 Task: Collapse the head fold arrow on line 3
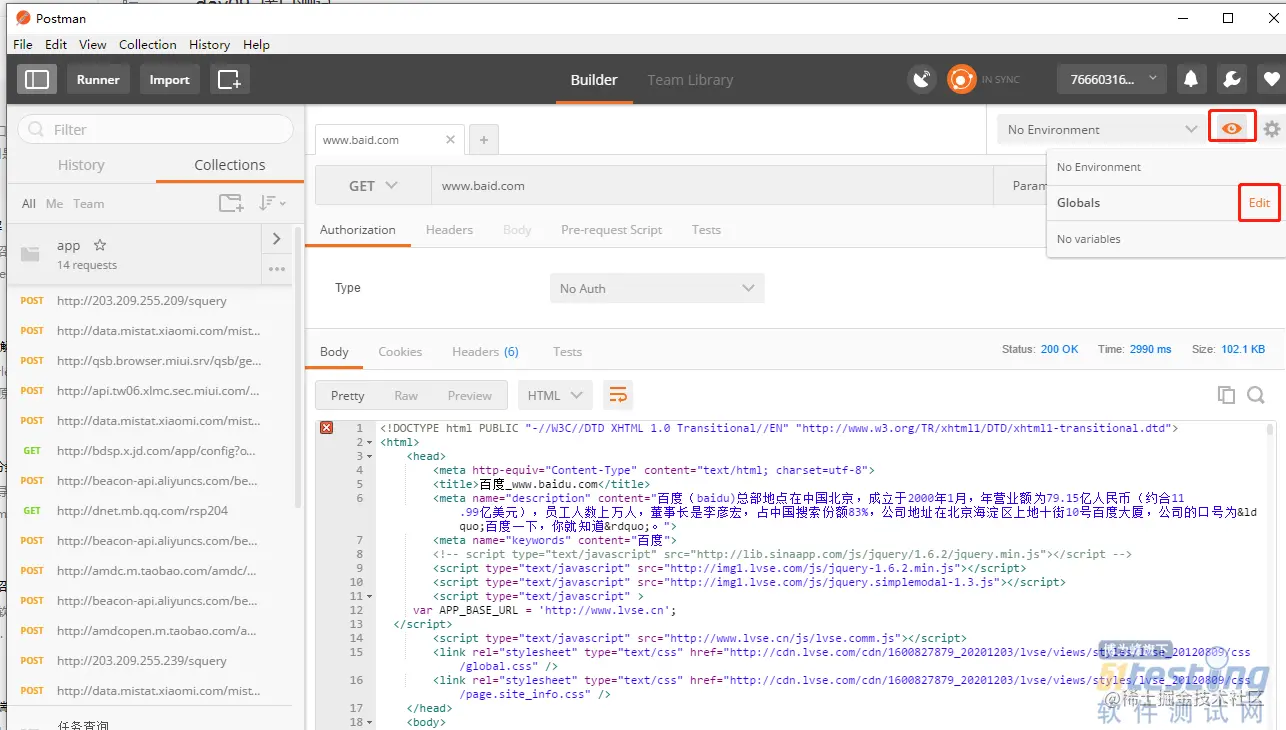(370, 456)
